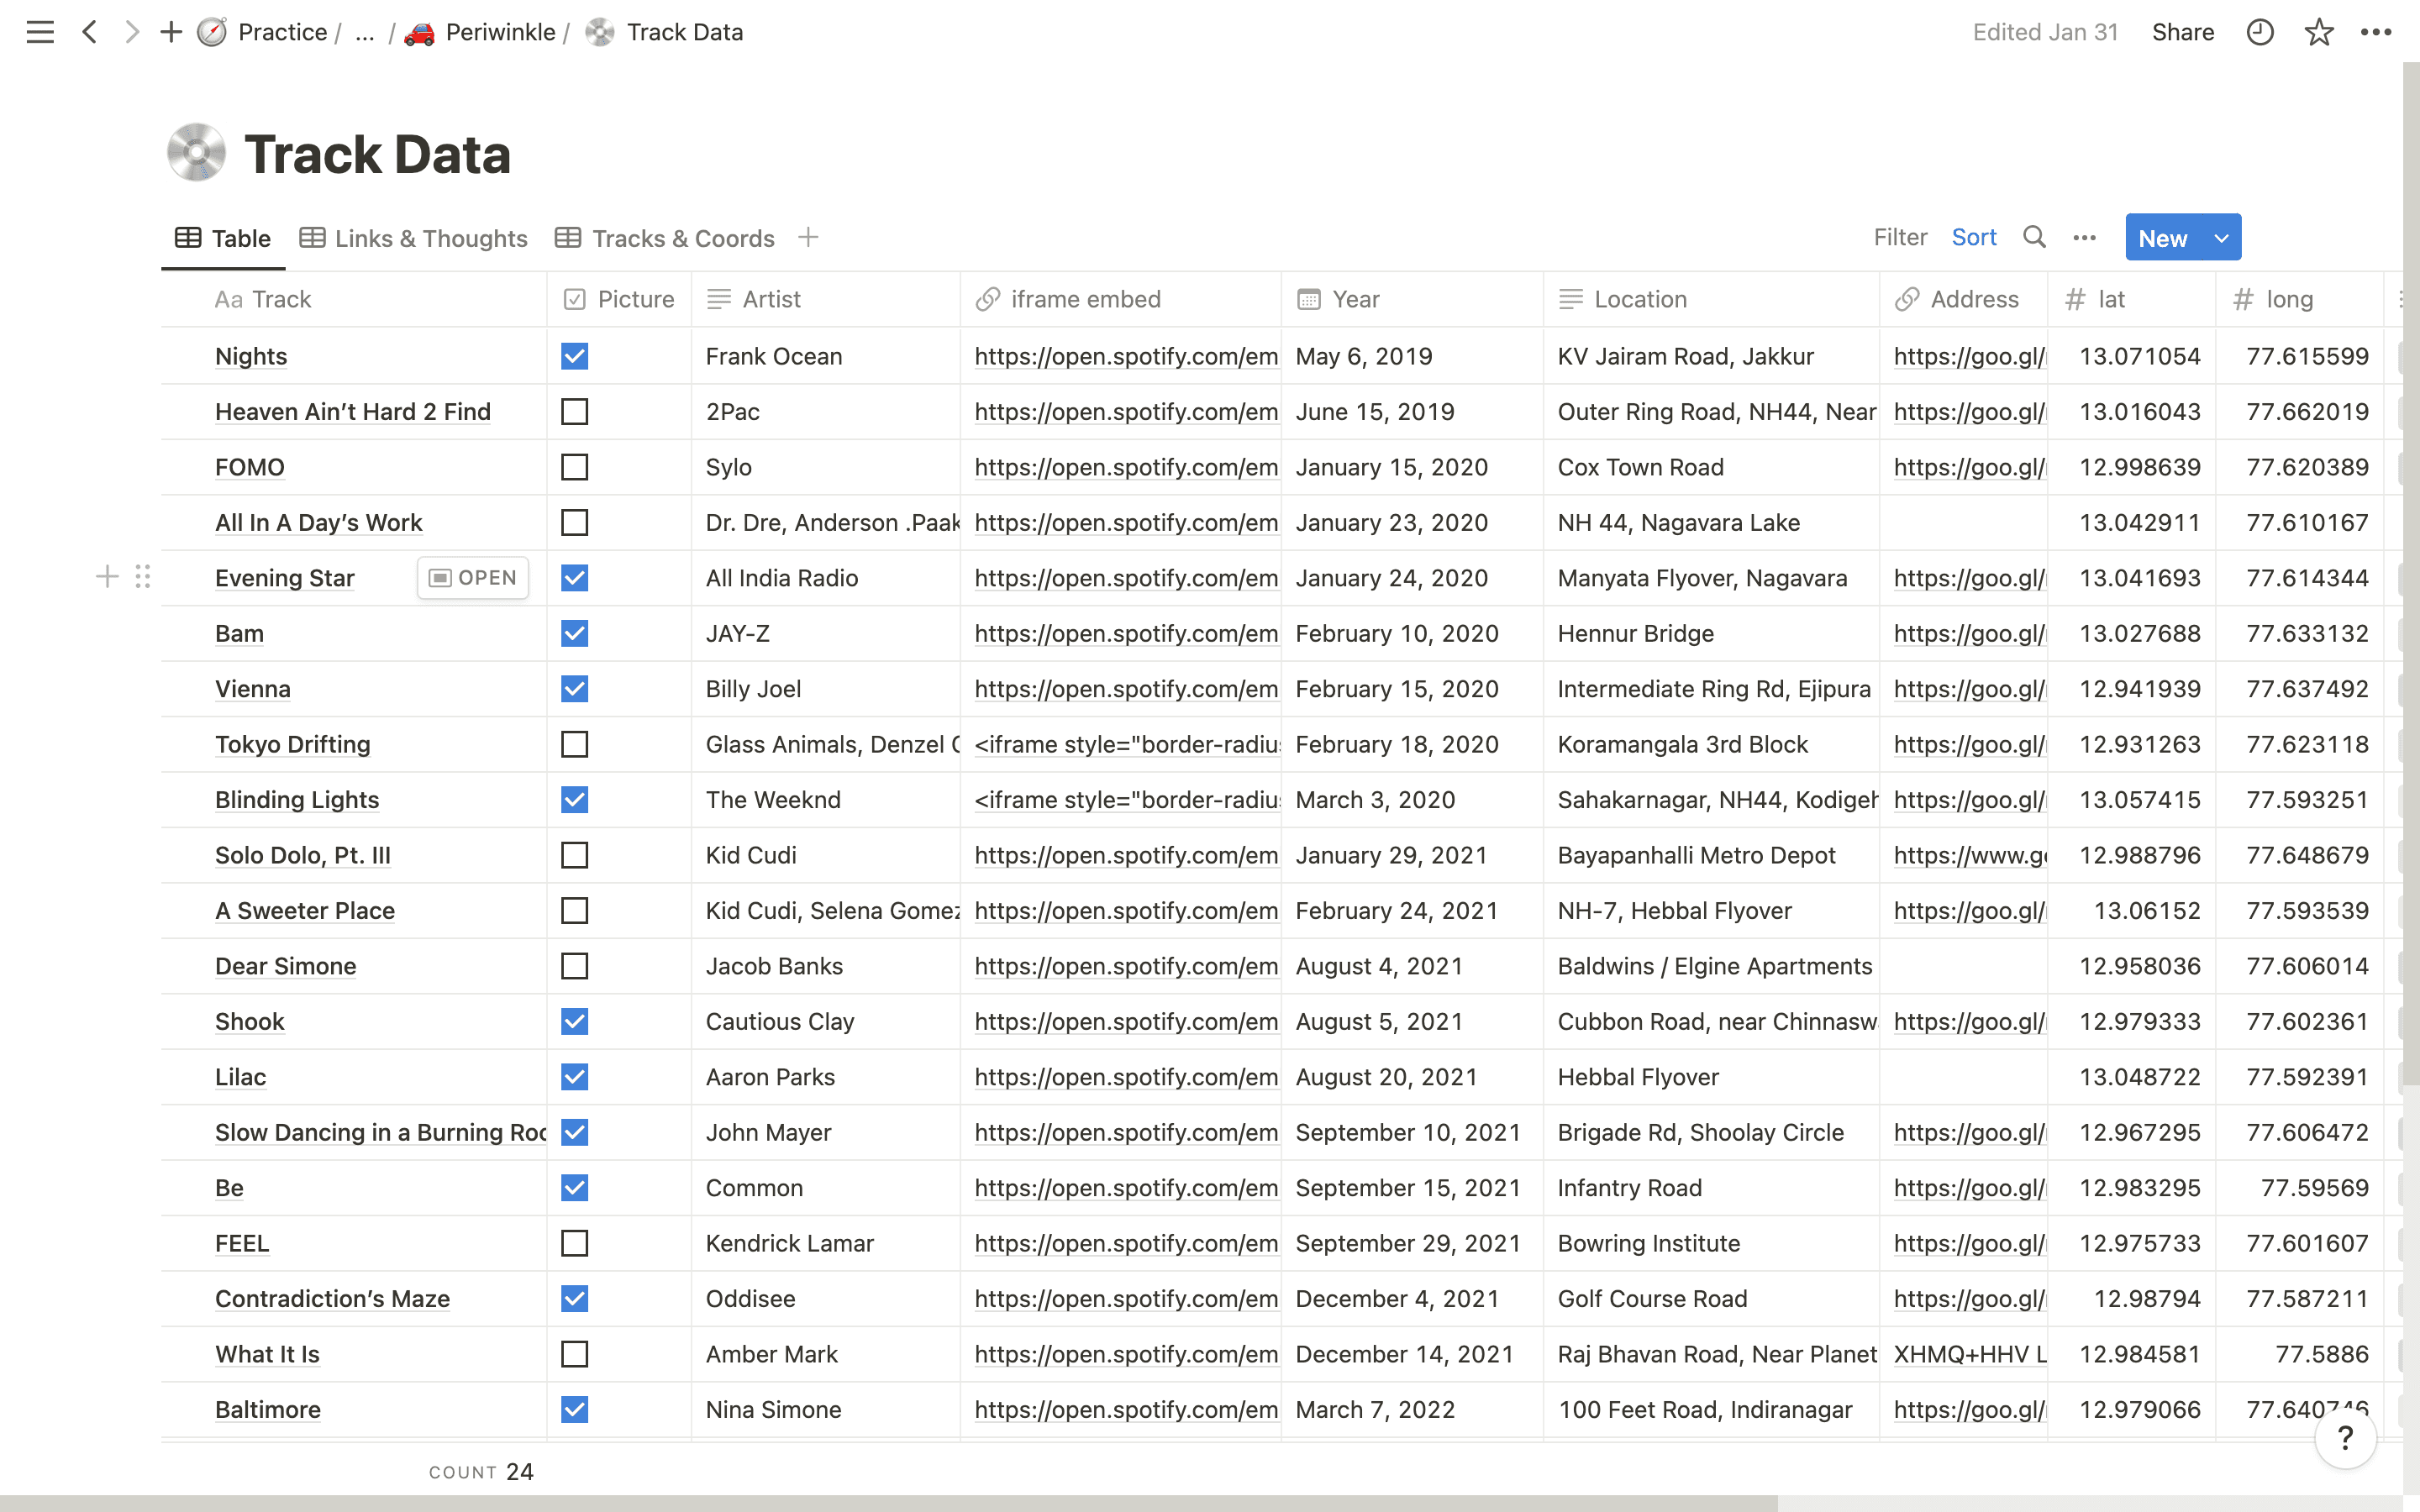Switch to Links & Thoughts tab
Screen dimensions: 2420x1512
(414, 238)
